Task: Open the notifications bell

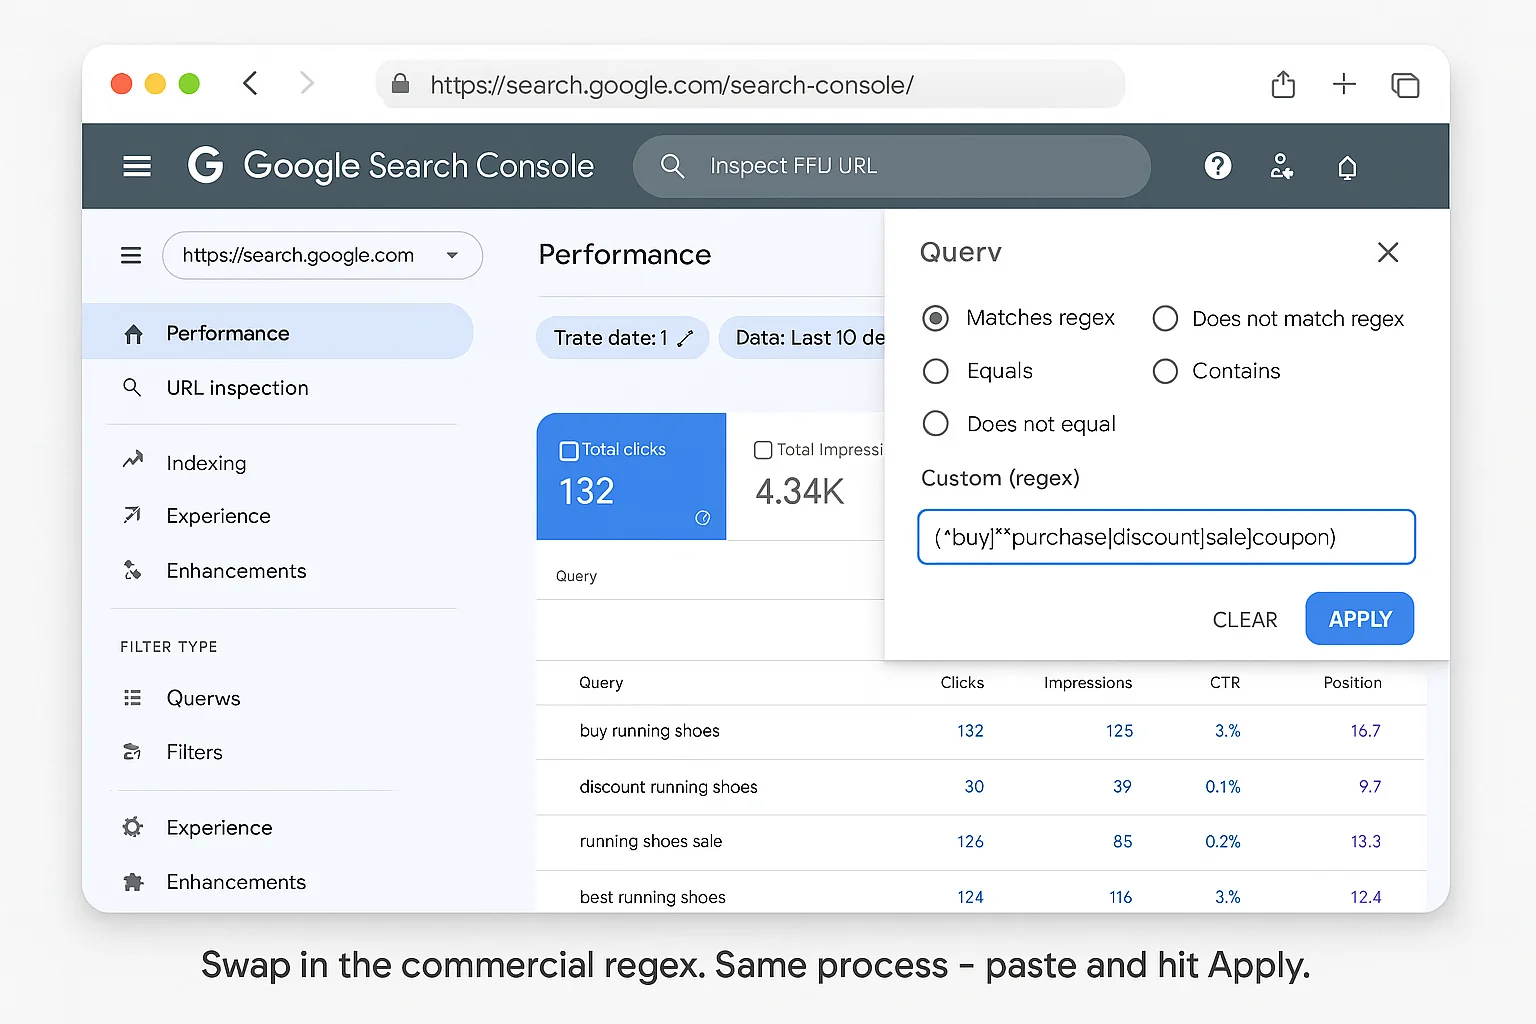Action: 1347,167
